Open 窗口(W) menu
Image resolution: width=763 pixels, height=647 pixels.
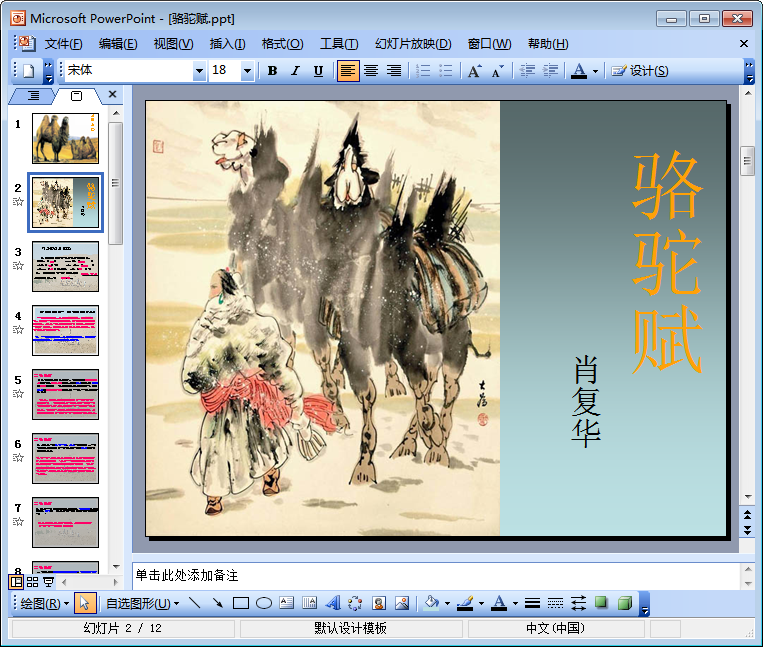tap(490, 44)
